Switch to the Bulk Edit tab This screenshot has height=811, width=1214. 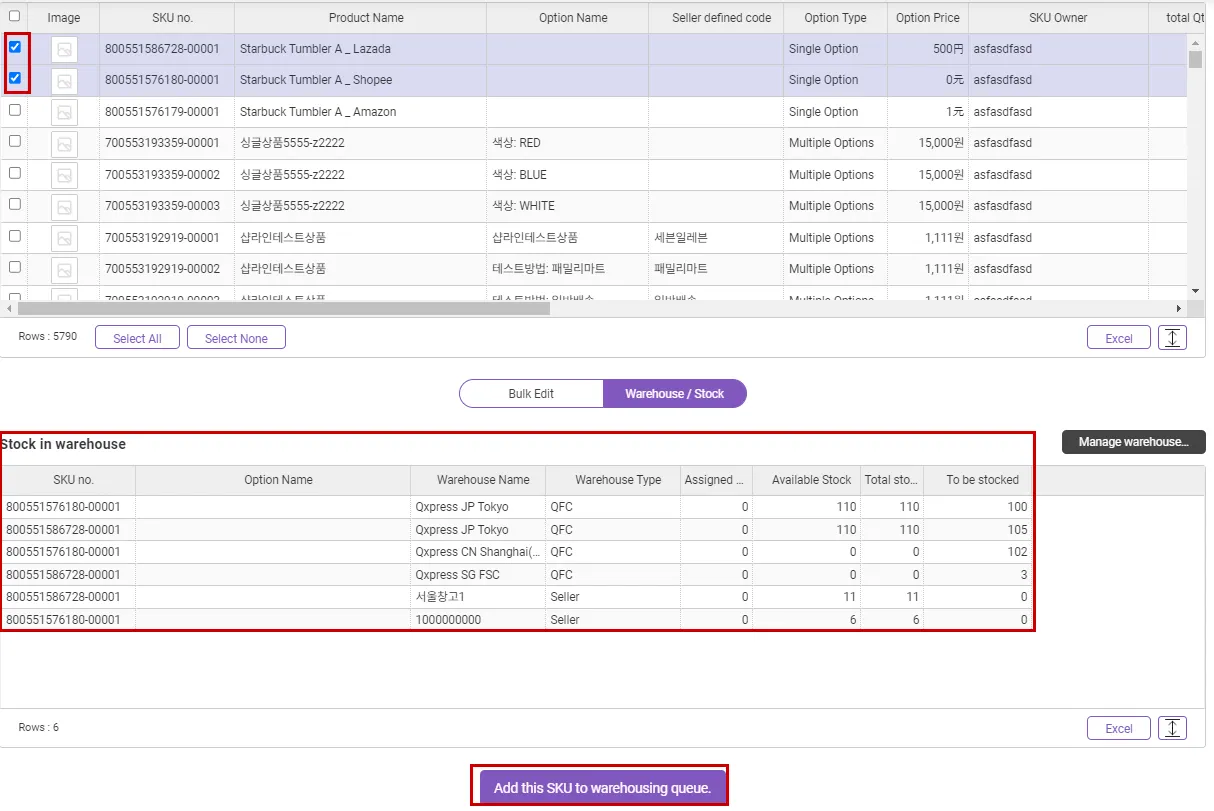(531, 394)
